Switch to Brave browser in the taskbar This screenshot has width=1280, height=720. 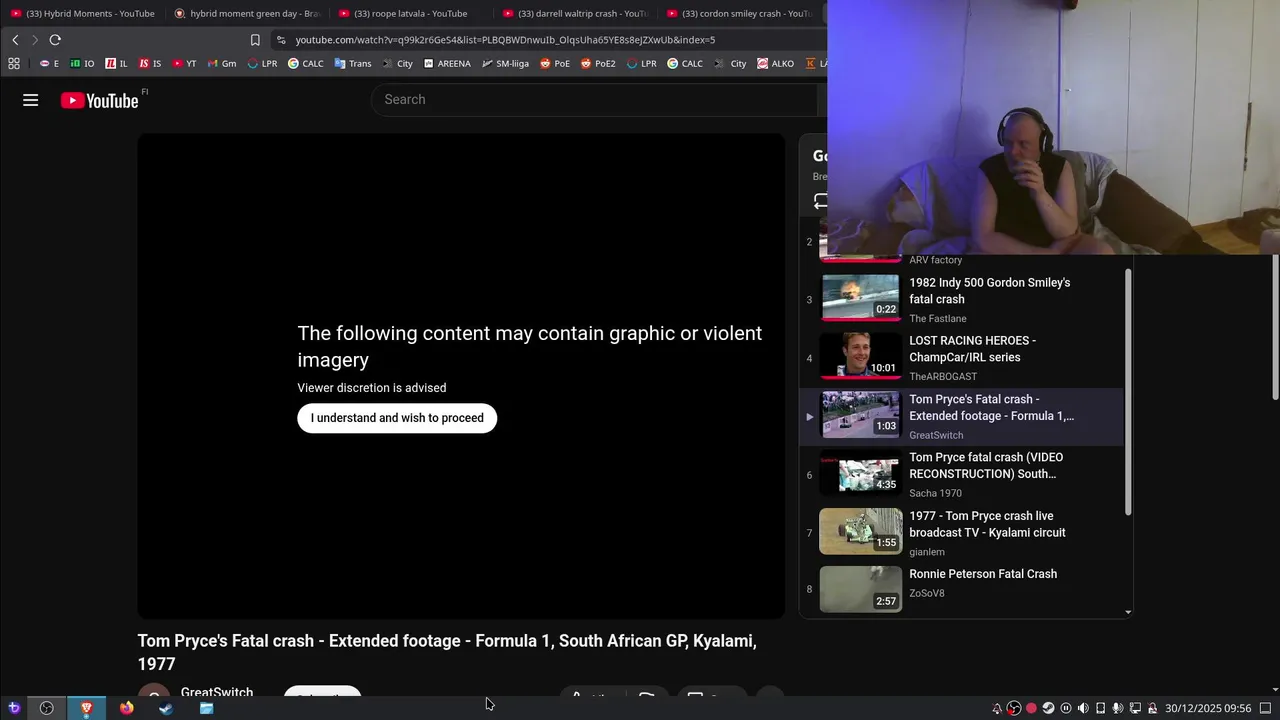point(86,708)
